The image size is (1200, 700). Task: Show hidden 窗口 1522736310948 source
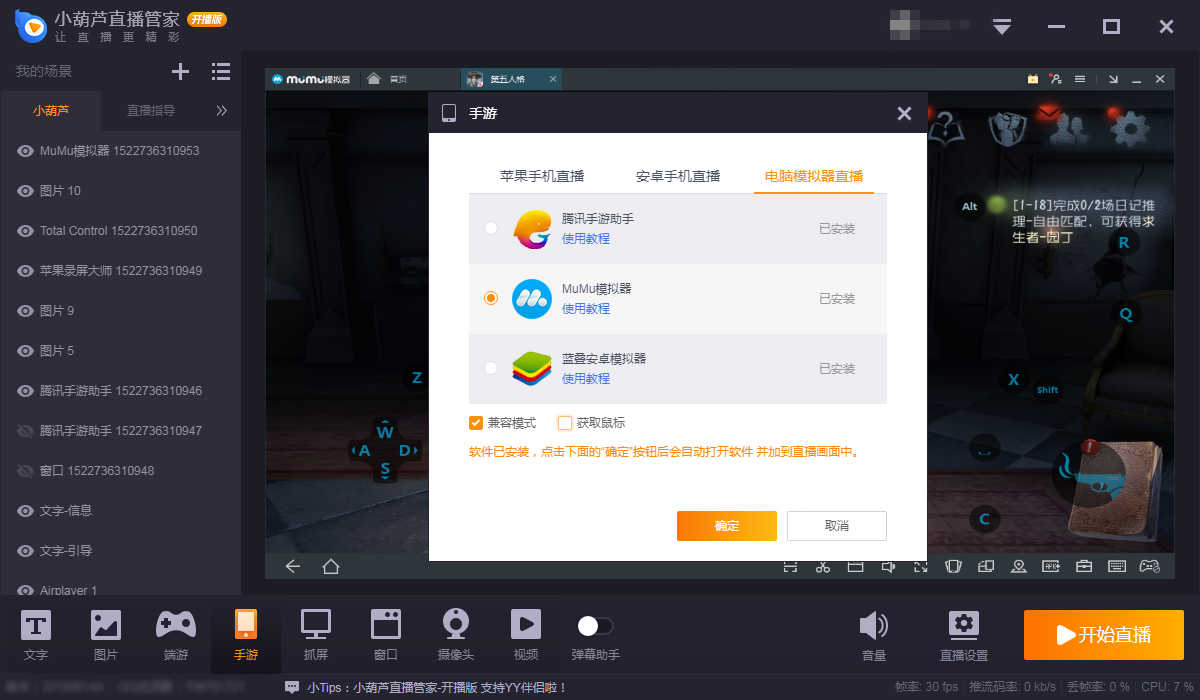pos(26,471)
